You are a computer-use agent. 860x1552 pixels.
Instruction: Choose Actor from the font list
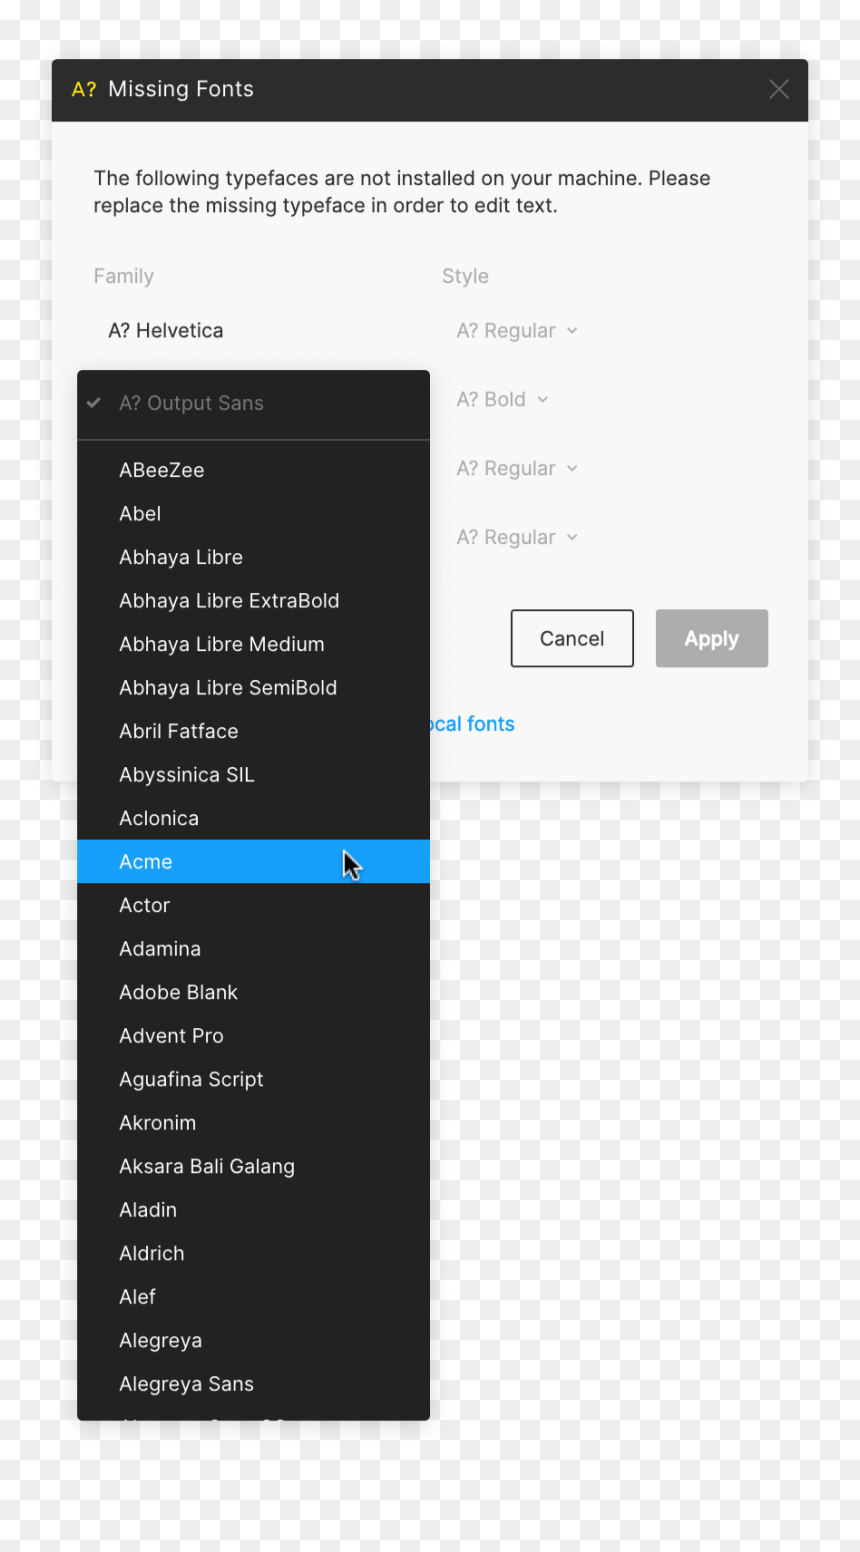pos(254,905)
